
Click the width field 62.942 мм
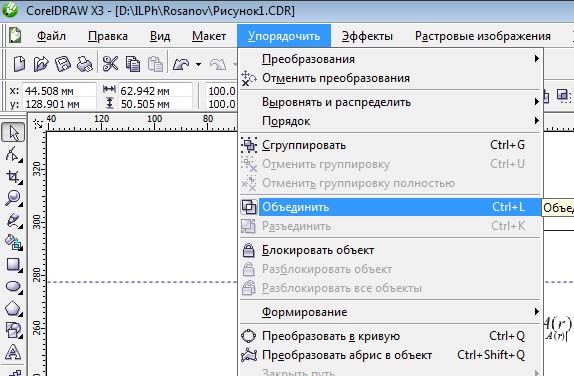(x=156, y=90)
